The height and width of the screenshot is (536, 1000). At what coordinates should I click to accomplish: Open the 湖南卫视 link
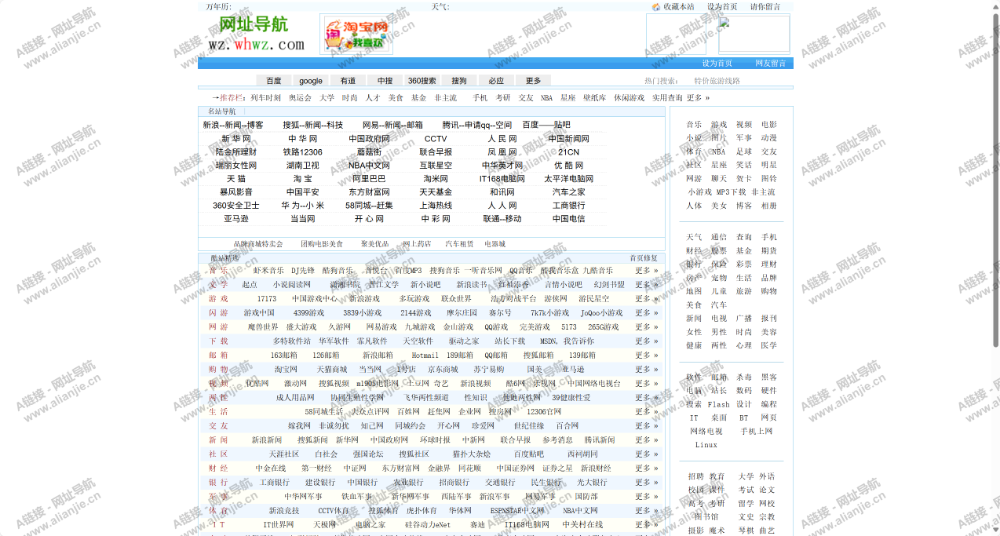point(303,165)
